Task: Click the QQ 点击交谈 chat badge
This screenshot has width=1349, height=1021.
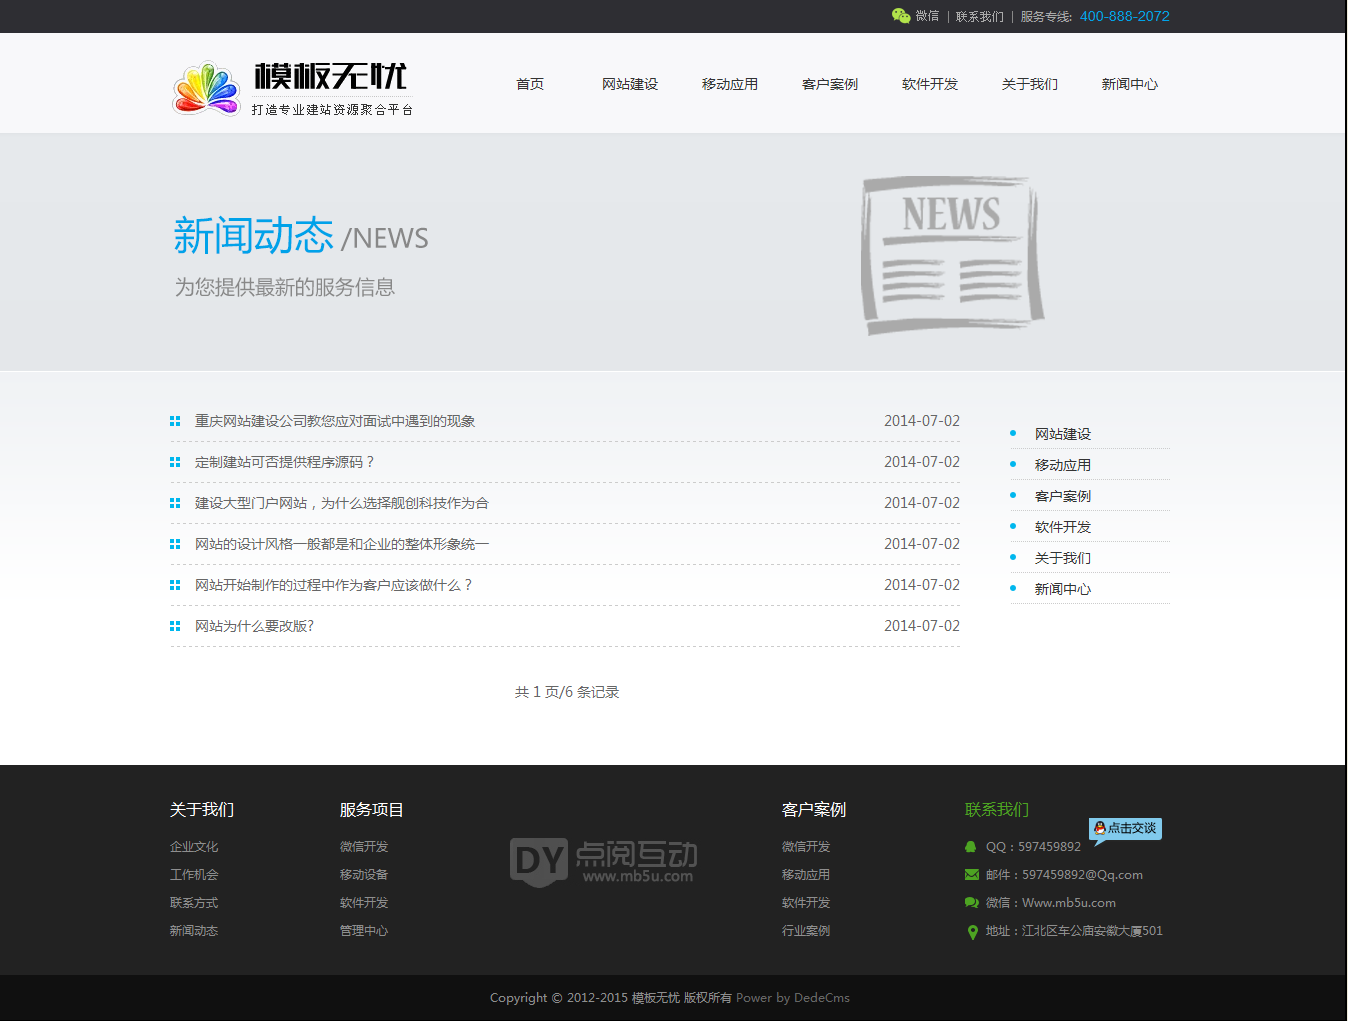Action: coord(1125,829)
